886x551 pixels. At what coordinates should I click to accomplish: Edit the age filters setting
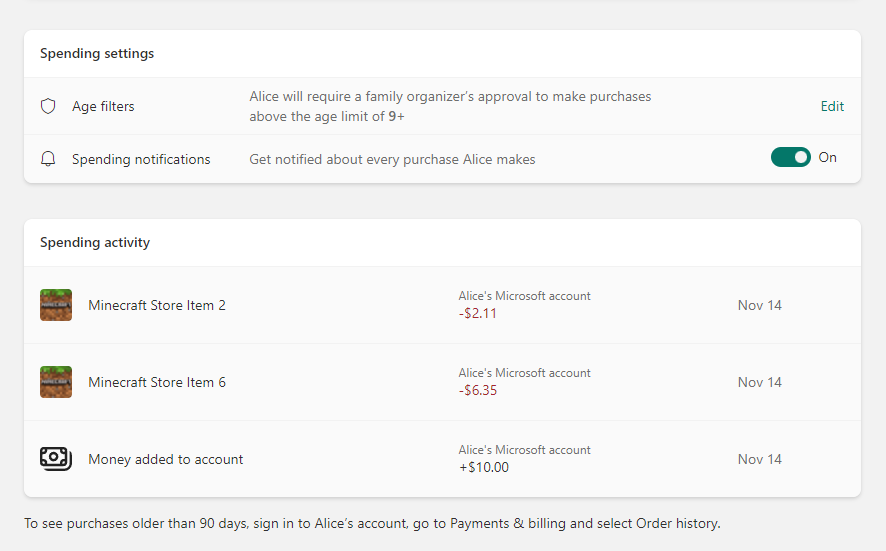click(832, 106)
